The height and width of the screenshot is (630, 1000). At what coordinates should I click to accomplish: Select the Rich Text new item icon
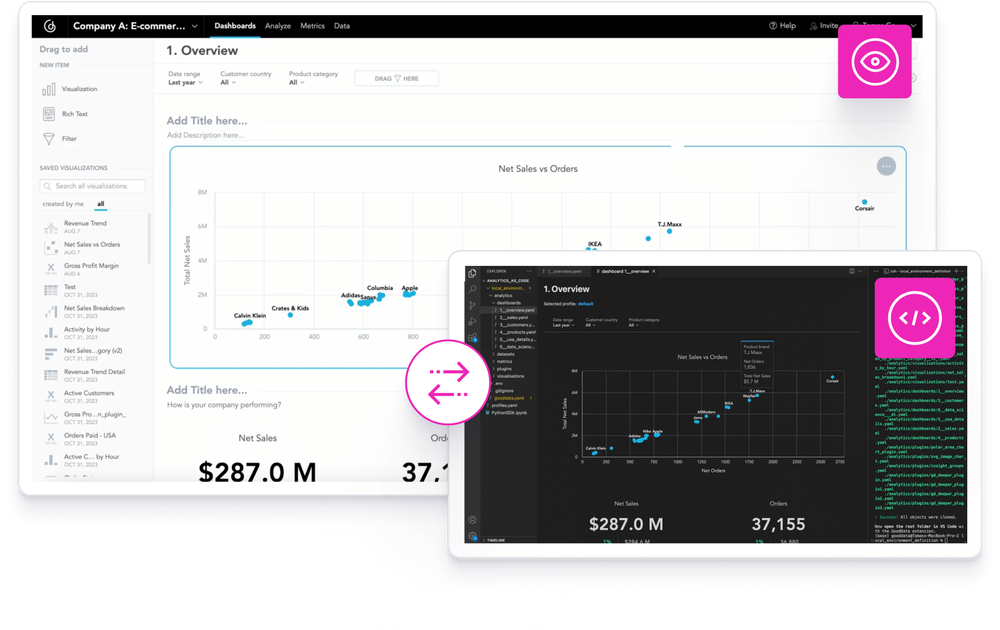point(49,114)
